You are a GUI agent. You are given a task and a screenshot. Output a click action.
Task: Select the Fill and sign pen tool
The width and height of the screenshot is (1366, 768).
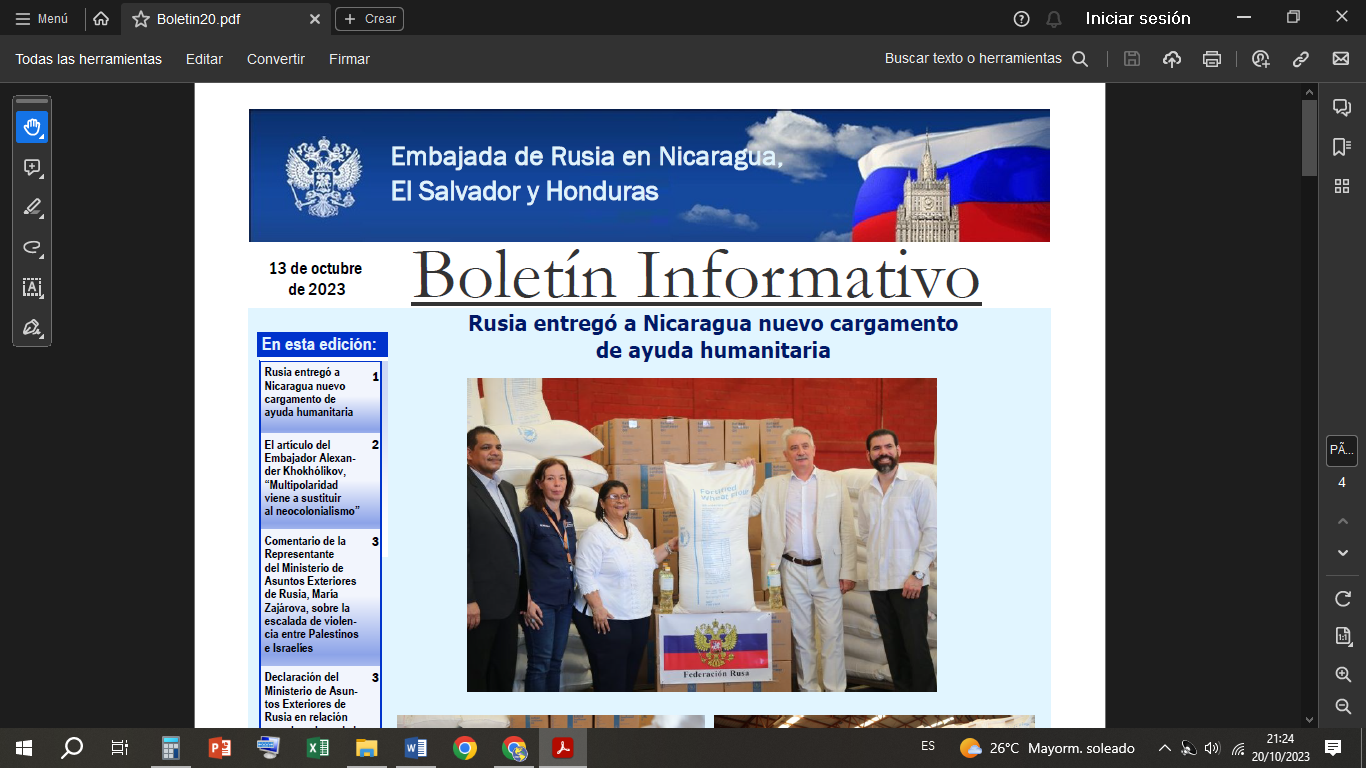point(32,328)
